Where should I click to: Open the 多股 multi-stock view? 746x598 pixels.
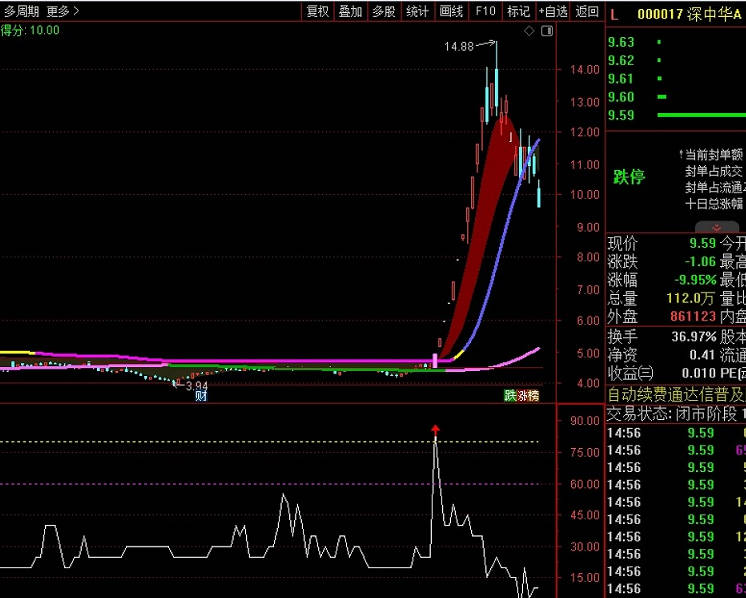pos(384,12)
